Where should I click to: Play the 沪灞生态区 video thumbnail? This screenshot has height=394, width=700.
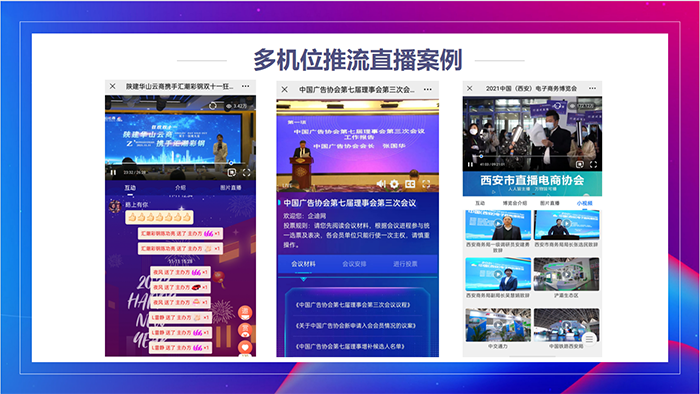[566, 274]
